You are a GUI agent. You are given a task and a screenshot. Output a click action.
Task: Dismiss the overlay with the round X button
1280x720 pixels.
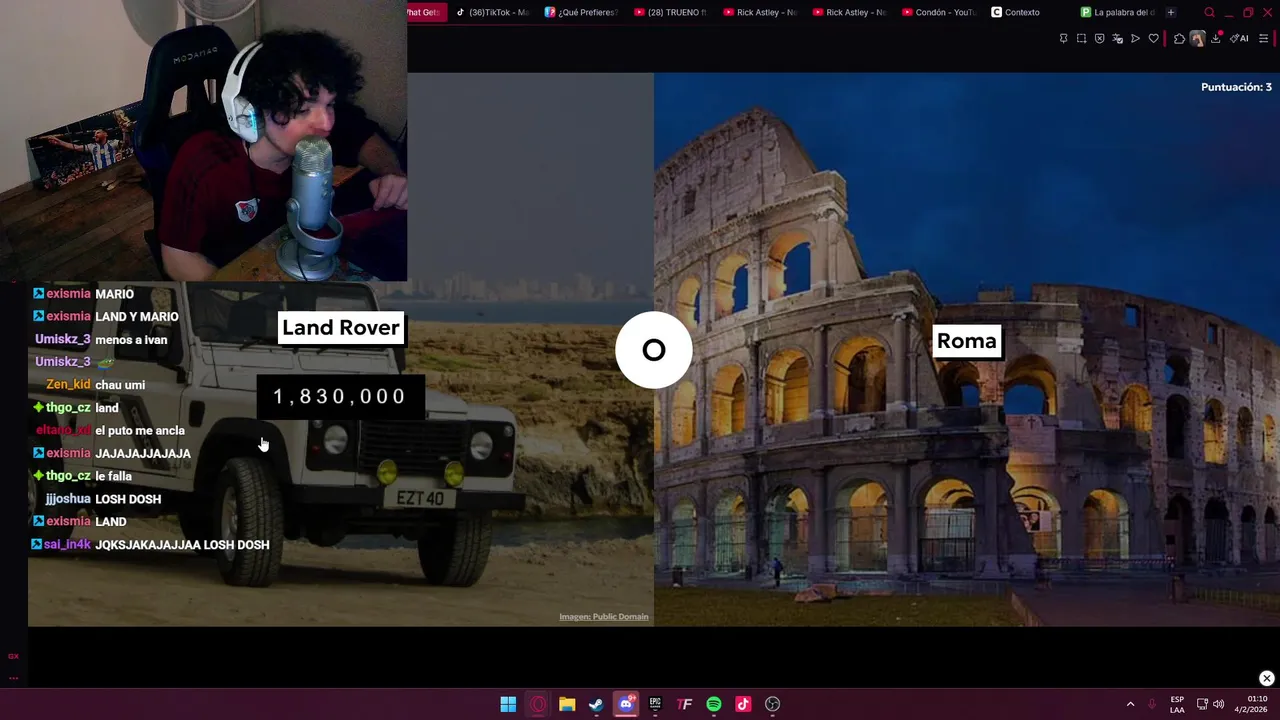(x=1266, y=678)
